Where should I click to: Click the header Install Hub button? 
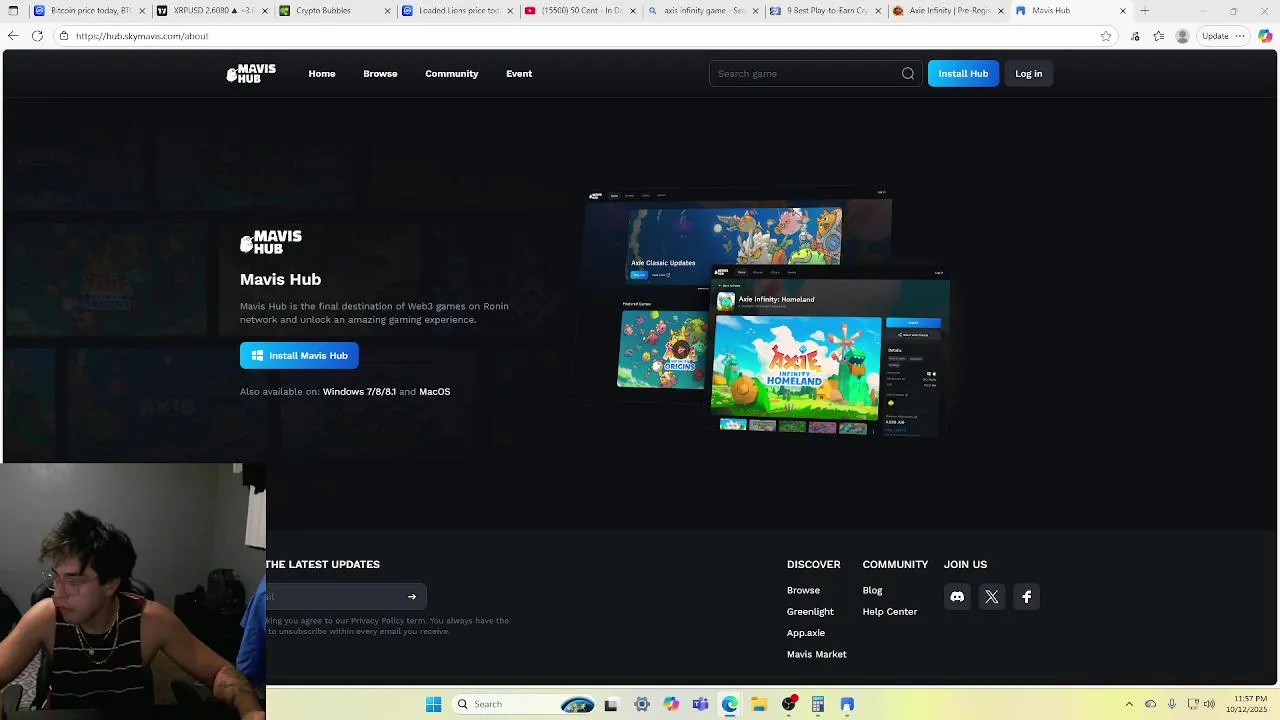(x=963, y=73)
